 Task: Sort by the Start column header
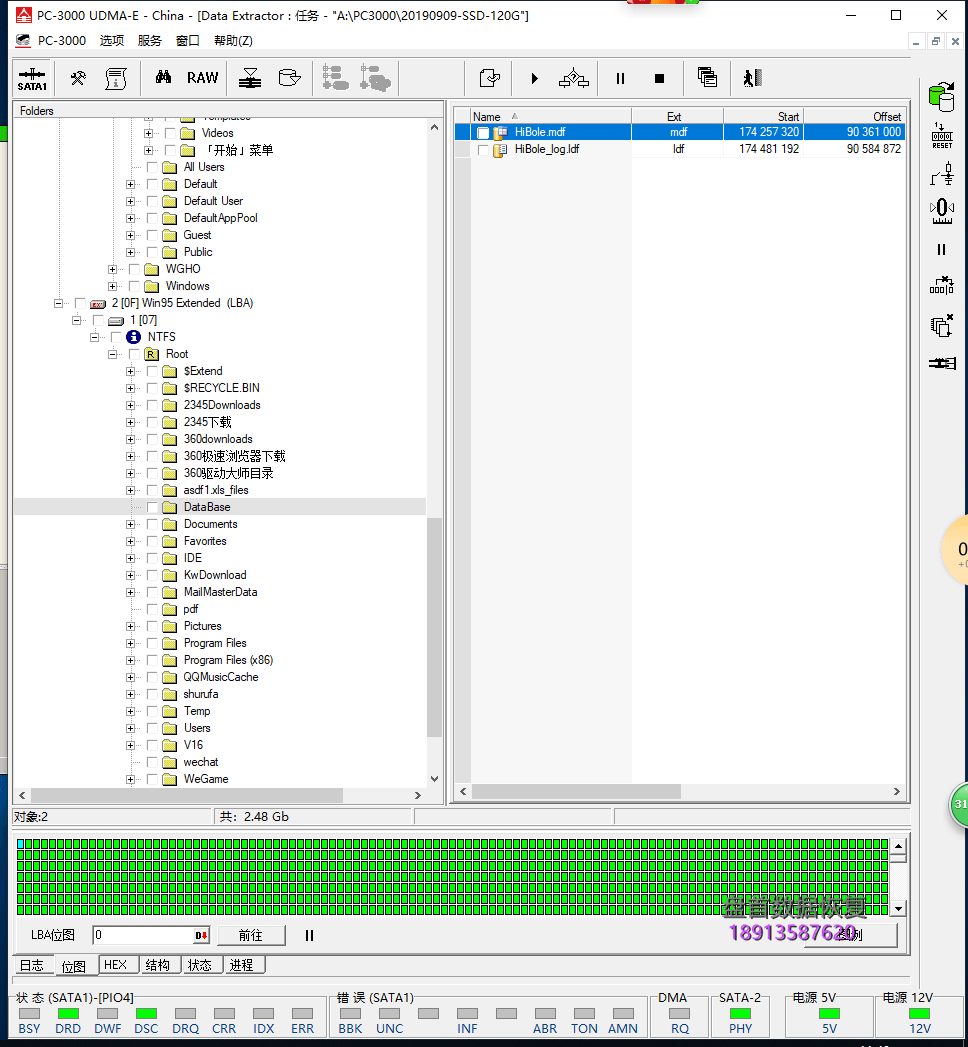762,116
